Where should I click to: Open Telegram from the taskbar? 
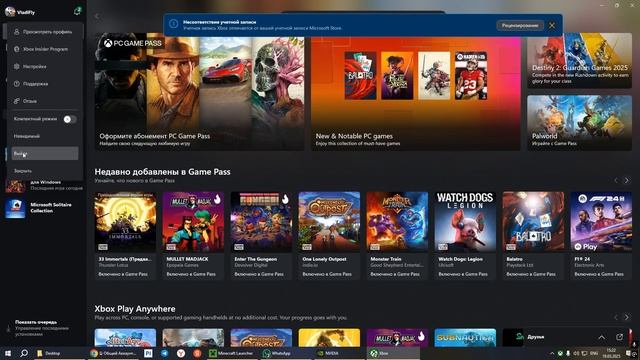[164, 353]
